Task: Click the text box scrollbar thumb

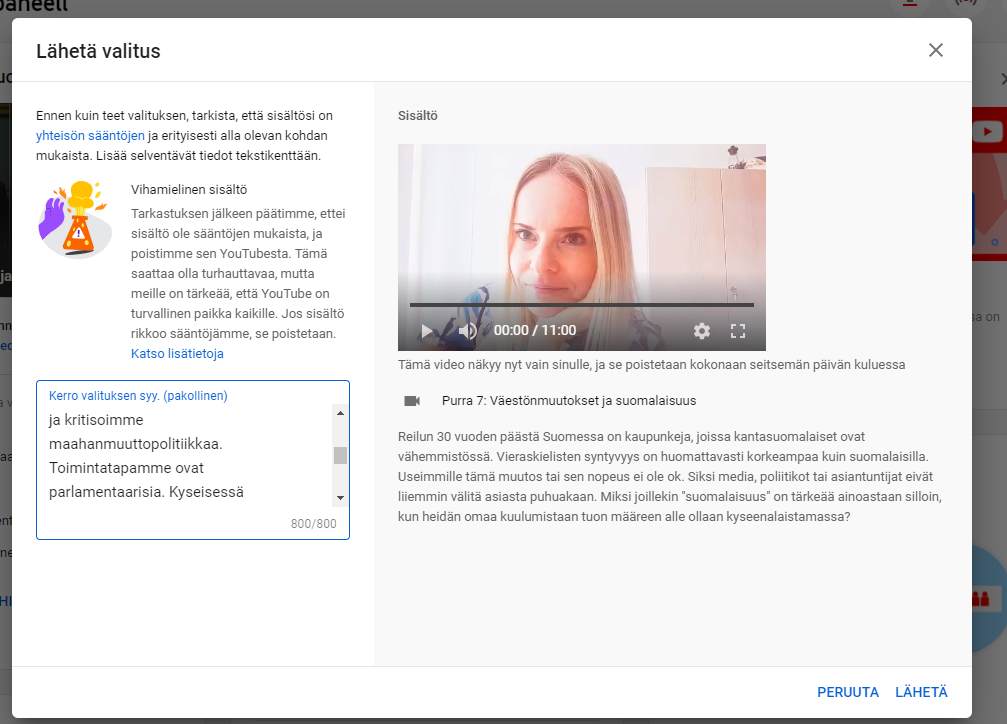Action: 340,456
